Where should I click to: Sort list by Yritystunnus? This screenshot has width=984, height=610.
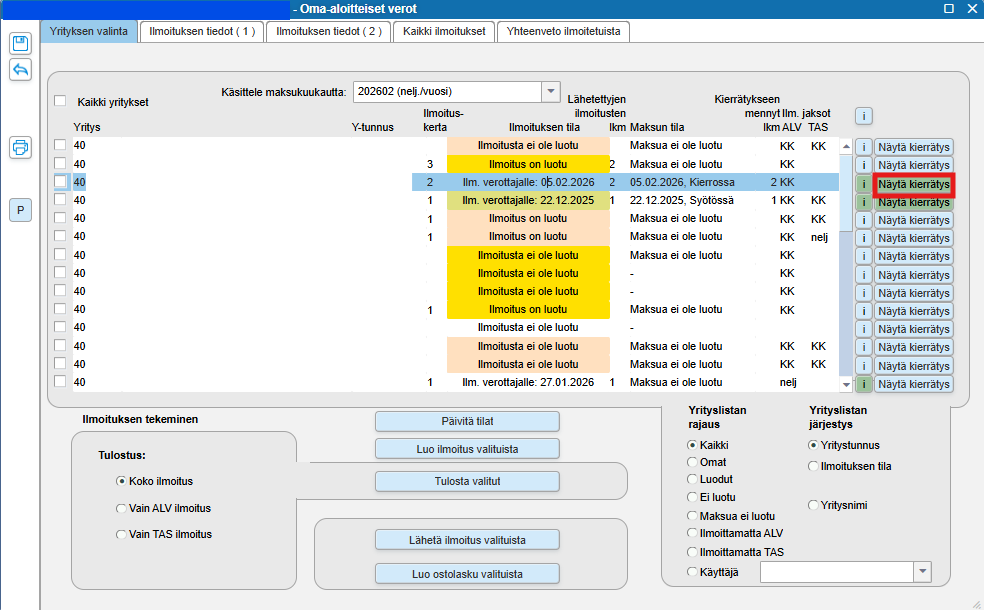(813, 445)
